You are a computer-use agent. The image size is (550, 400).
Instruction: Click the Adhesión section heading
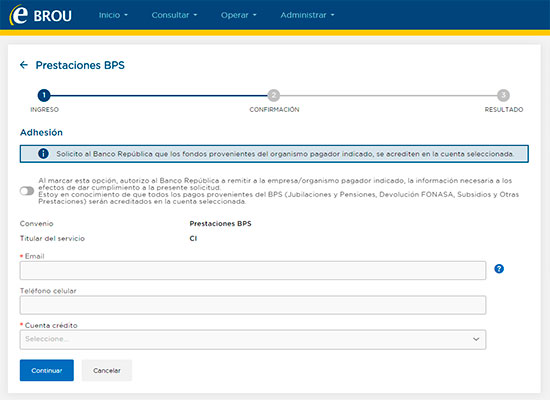tap(41, 132)
